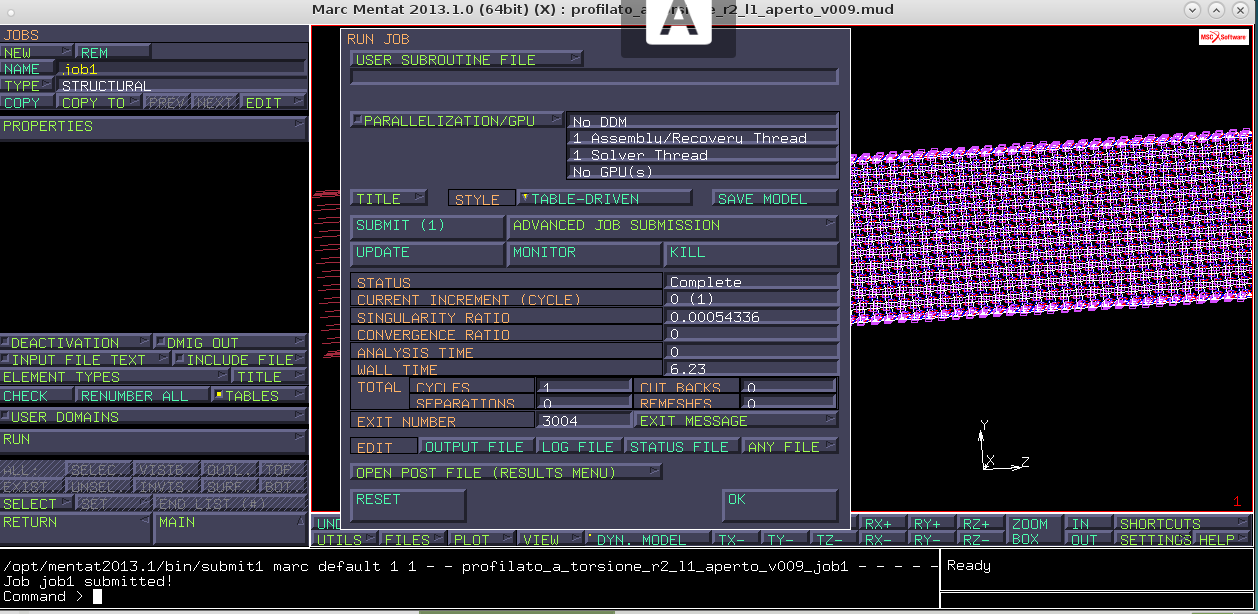The height and width of the screenshot is (614, 1258).
Task: Click the MSC Software logo
Action: (1224, 37)
